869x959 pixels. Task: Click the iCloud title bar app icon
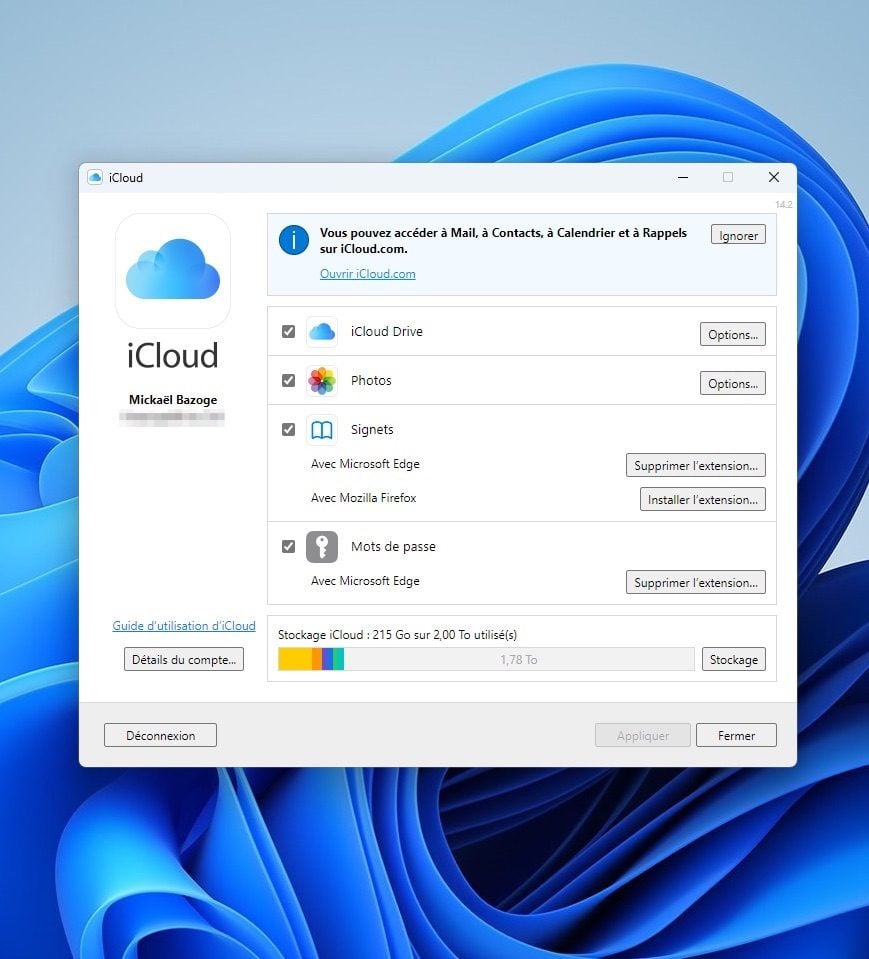pyautogui.click(x=95, y=177)
